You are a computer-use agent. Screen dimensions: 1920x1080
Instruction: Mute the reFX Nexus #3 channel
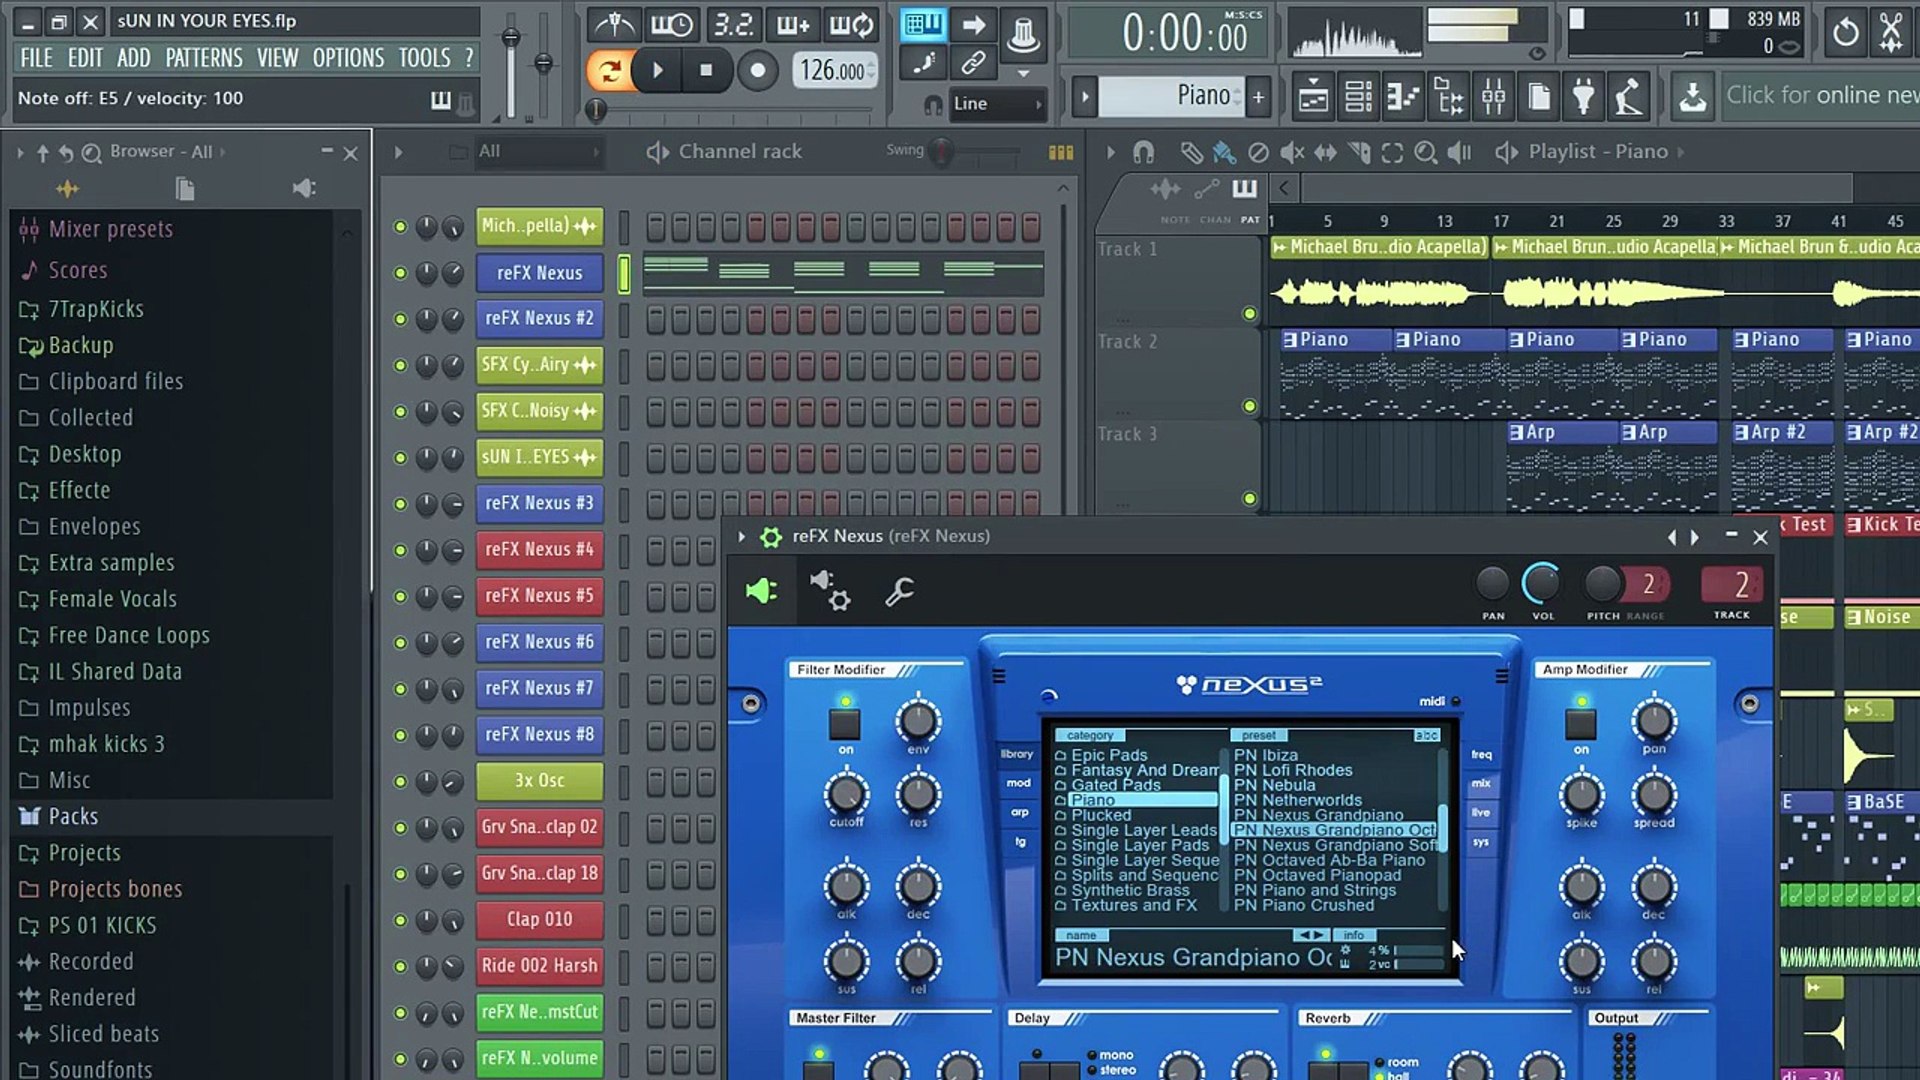click(x=400, y=504)
